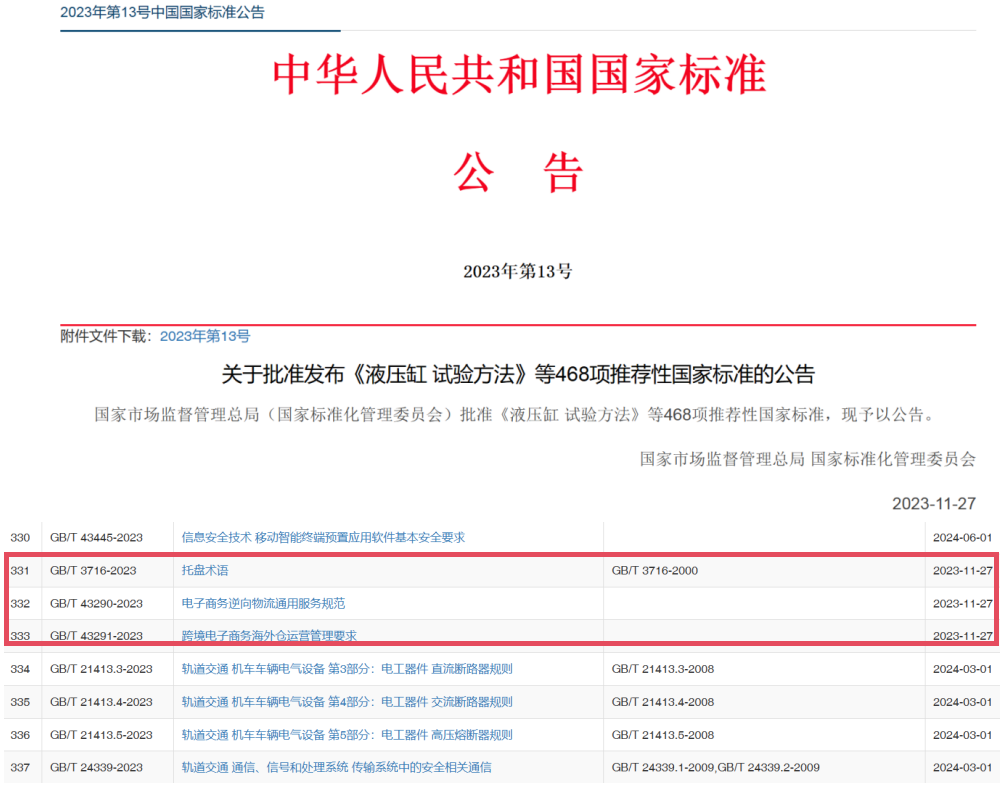Click replaced standard GB/T 21413.5-2008
This screenshot has width=1006, height=793.
(663, 734)
